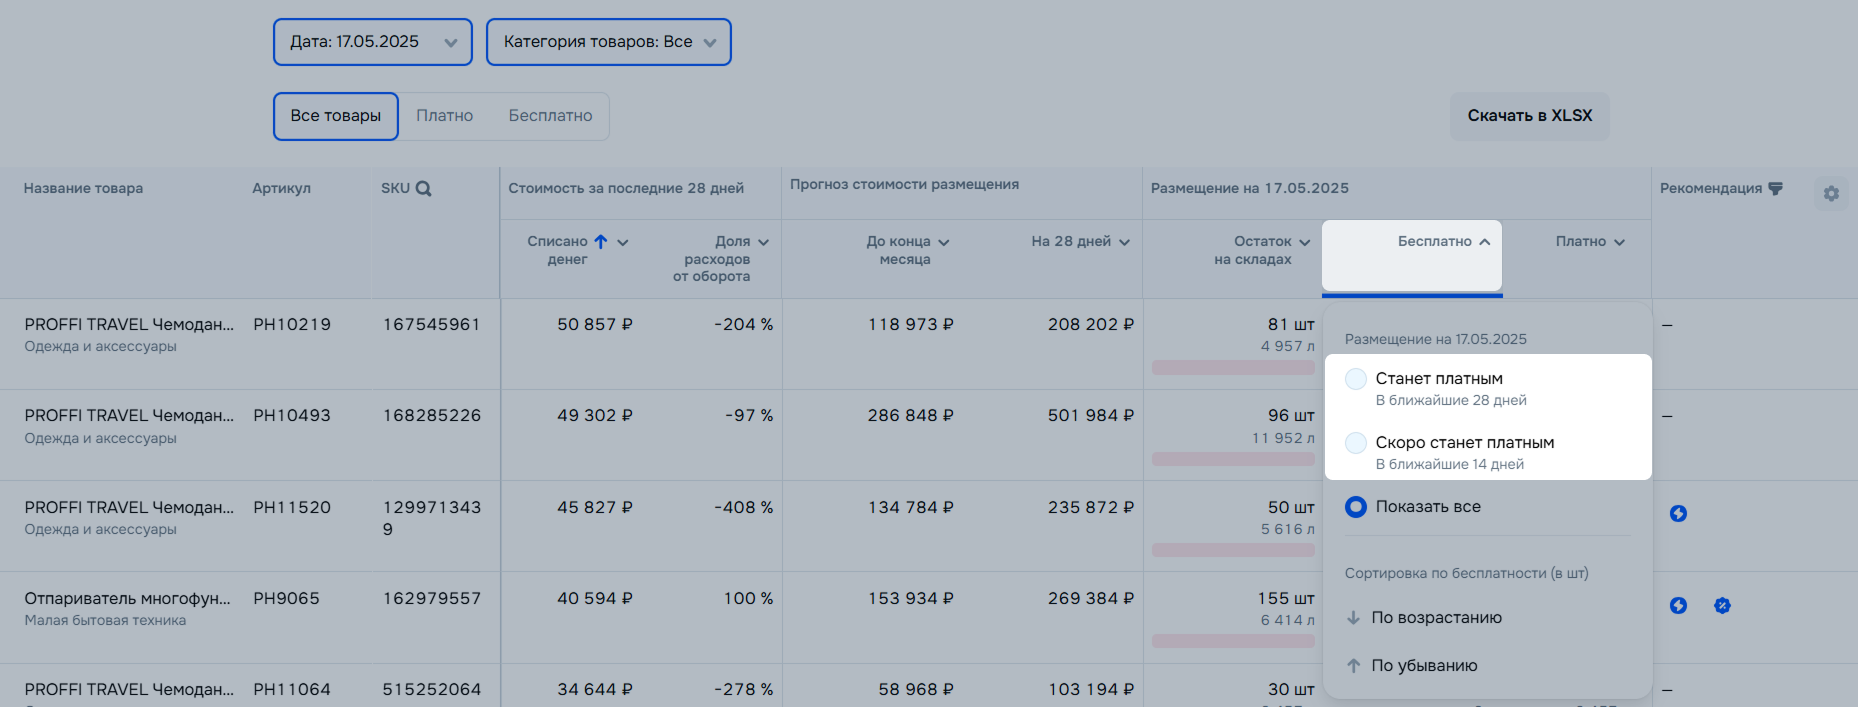This screenshot has width=1858, height=707.
Task: Select Показать все radio option
Action: [1356, 507]
